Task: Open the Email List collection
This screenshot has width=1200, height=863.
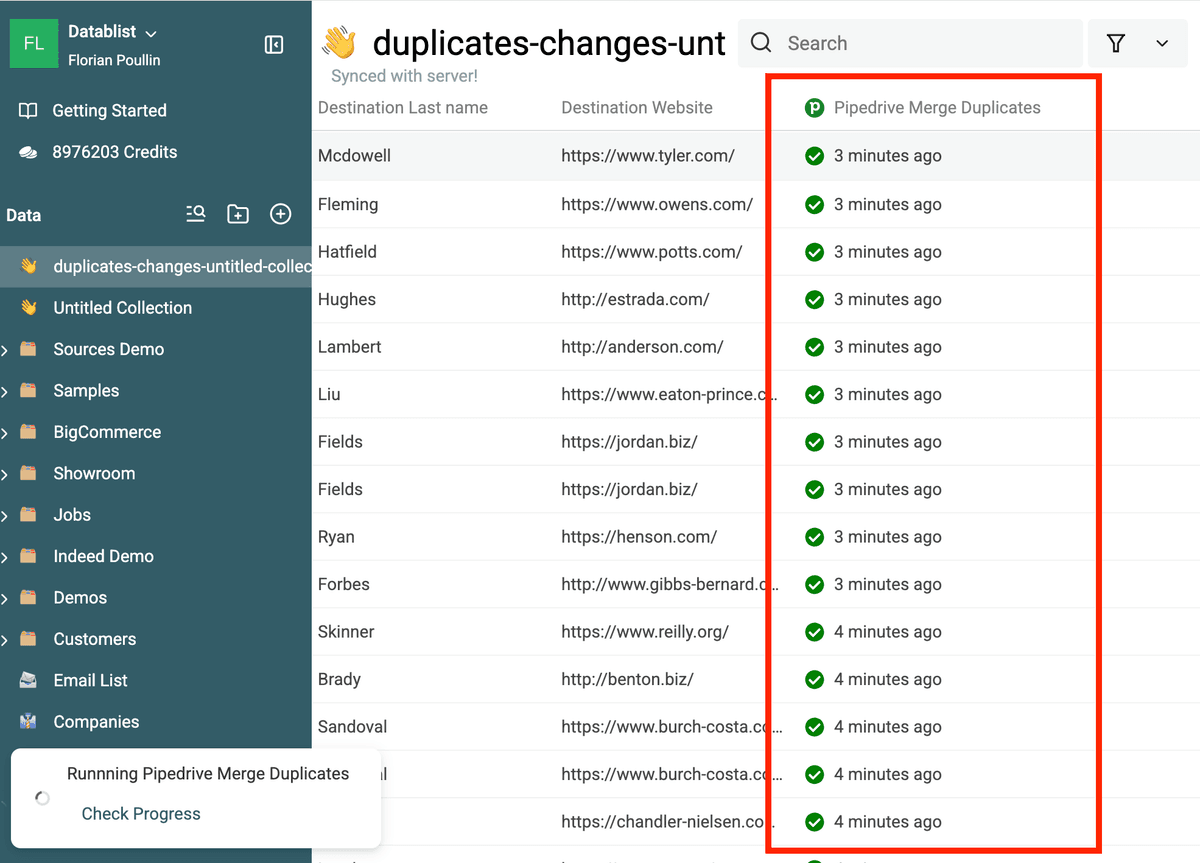Action: pos(90,681)
